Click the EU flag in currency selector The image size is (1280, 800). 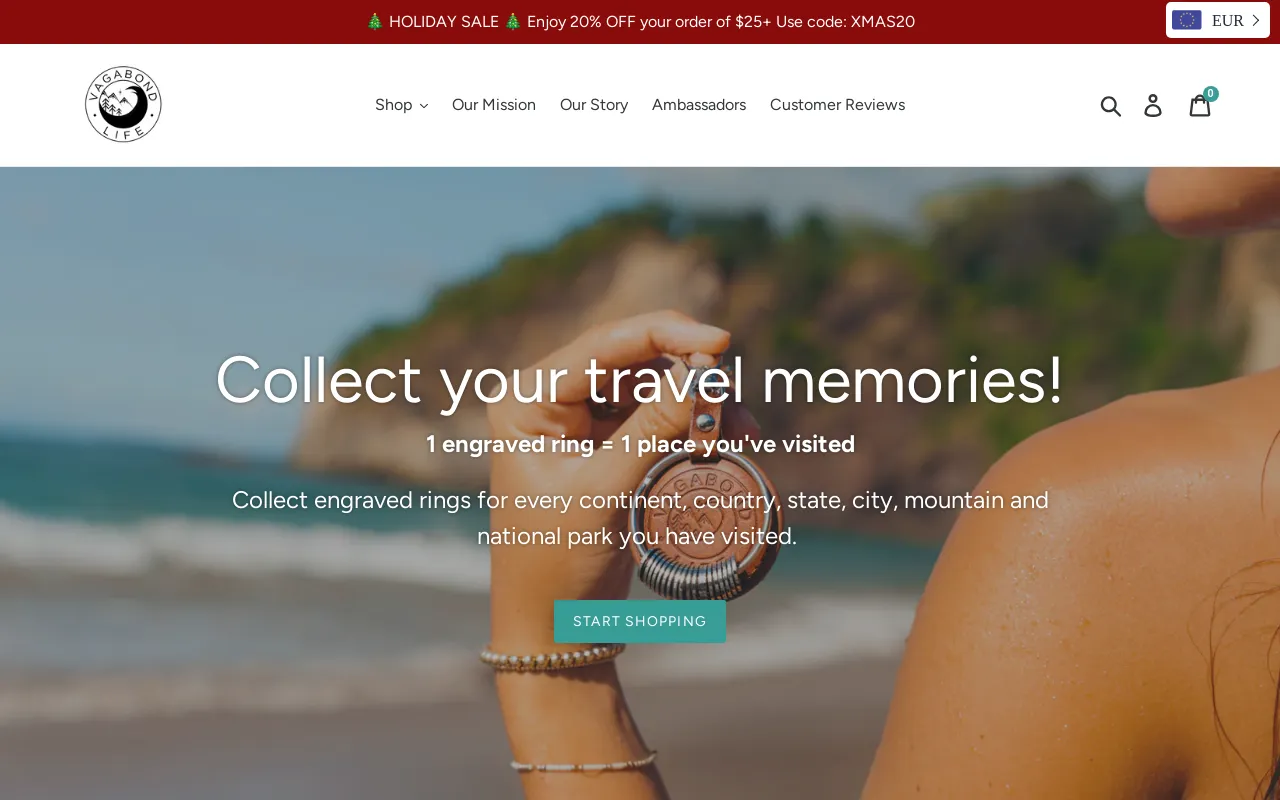pyautogui.click(x=1187, y=20)
